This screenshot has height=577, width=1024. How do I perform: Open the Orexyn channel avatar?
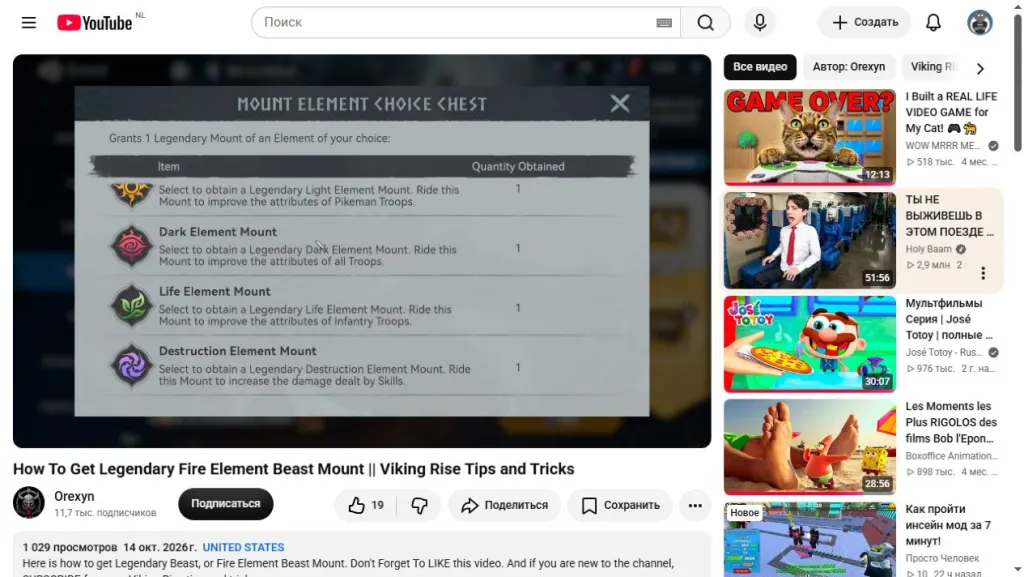29,503
